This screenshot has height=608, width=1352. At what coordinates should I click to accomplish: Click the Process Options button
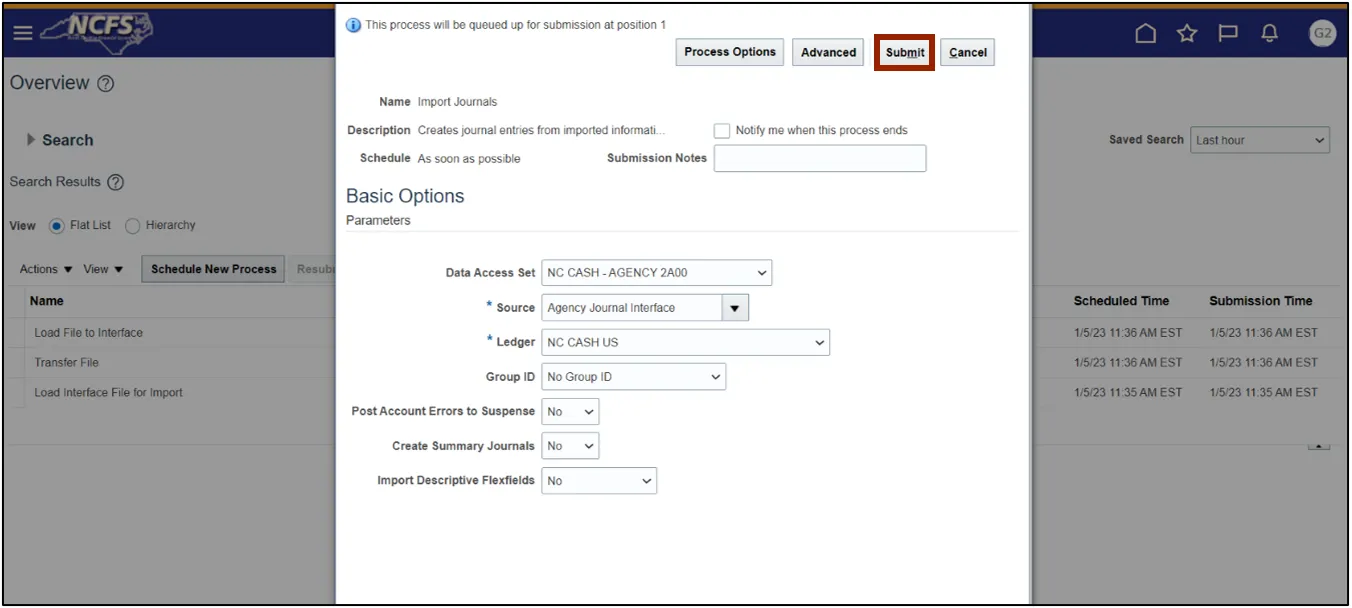coord(730,53)
